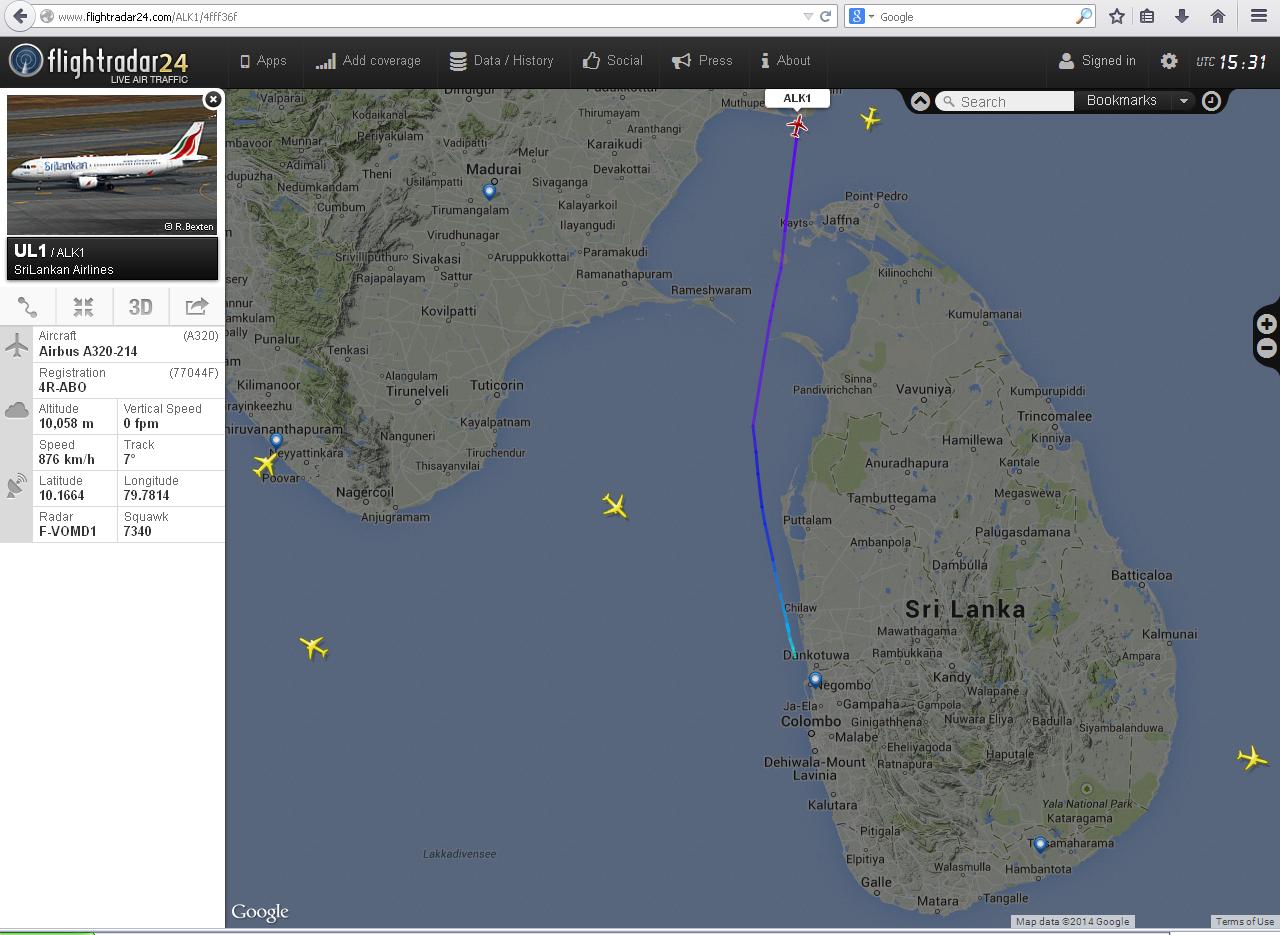Open the address bar history dropdown
Viewport: 1280px width, 935px height.
(808, 17)
